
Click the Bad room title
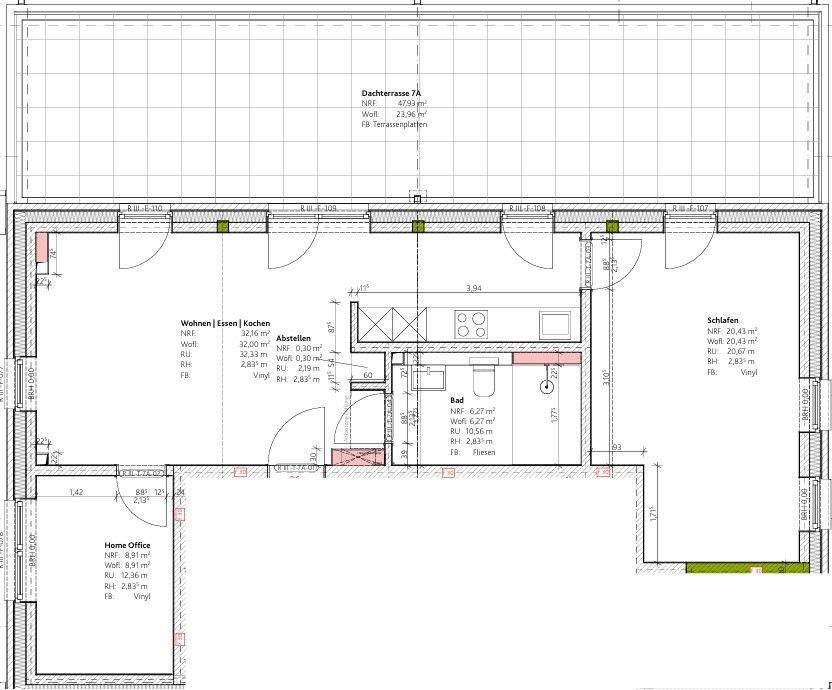coord(457,400)
